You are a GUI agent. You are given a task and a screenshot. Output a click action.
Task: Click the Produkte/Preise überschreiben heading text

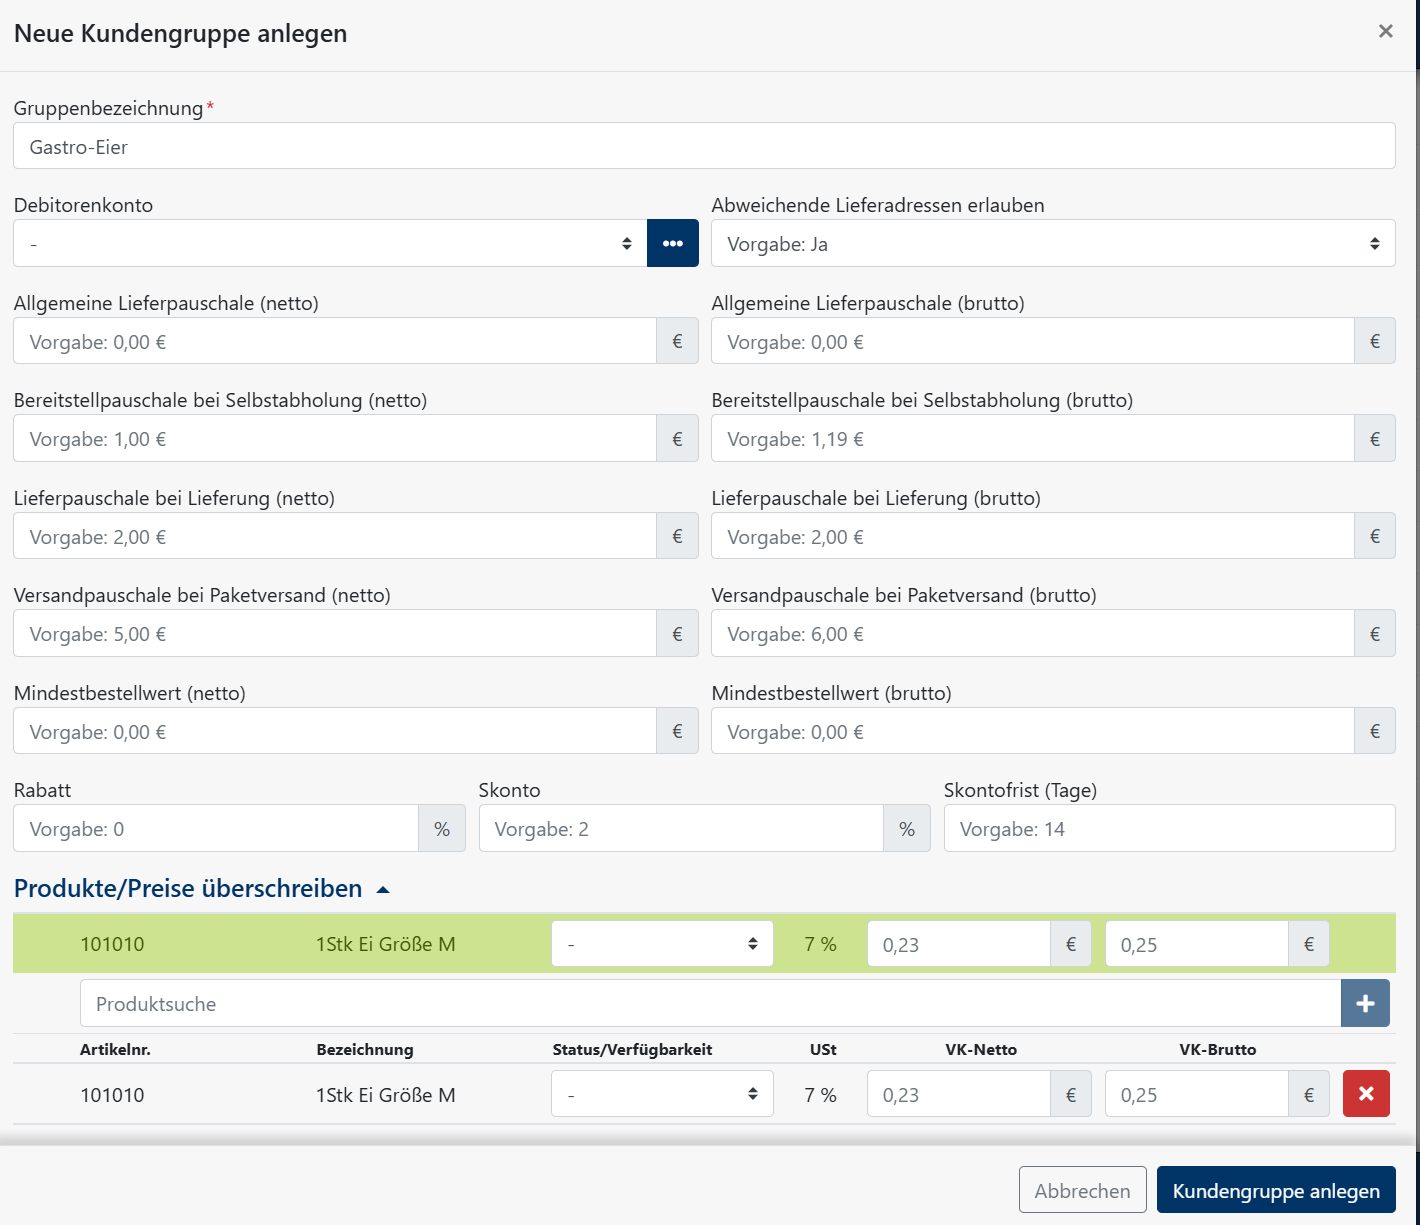tap(188, 888)
